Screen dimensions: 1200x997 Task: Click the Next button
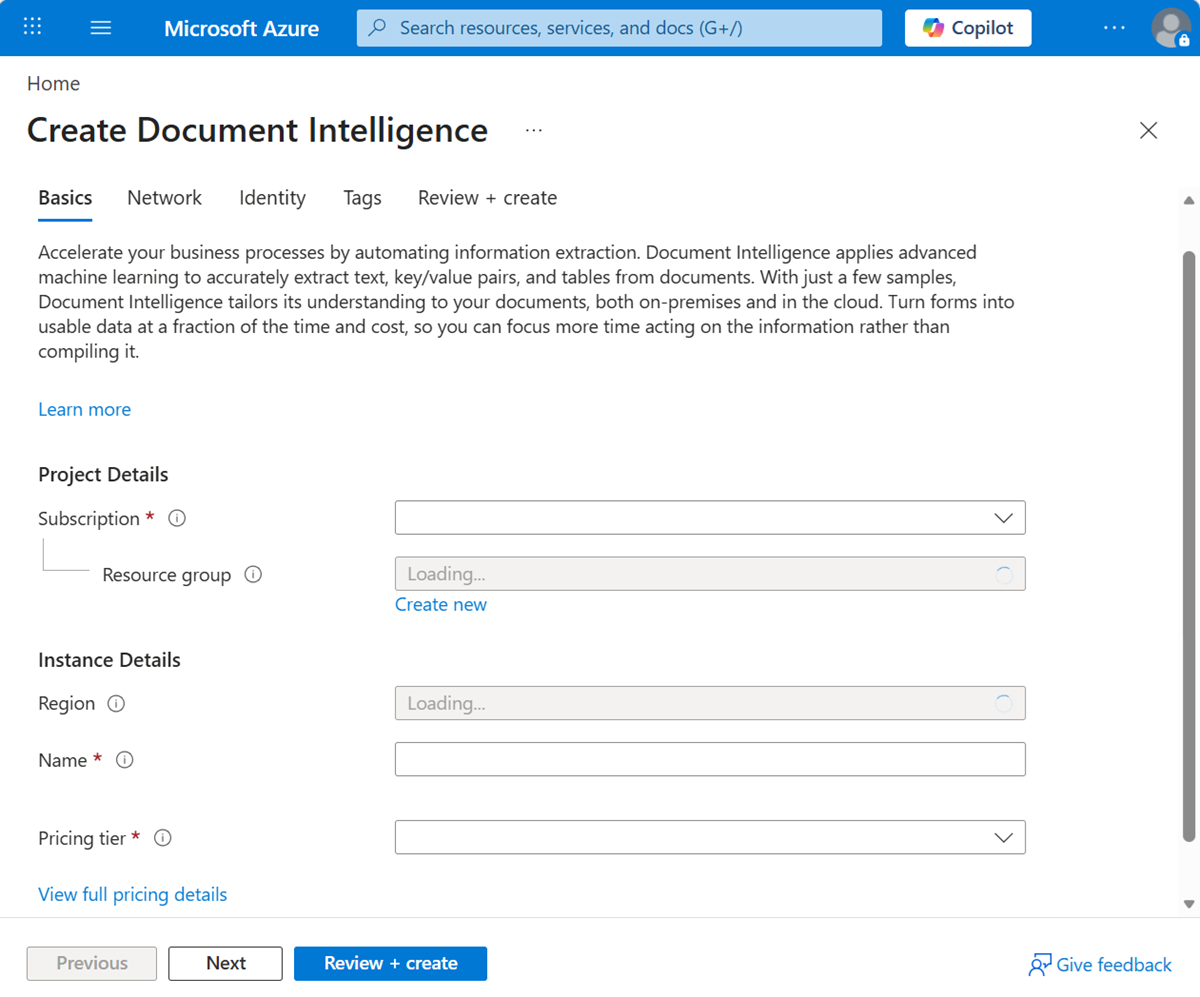[x=225, y=963]
